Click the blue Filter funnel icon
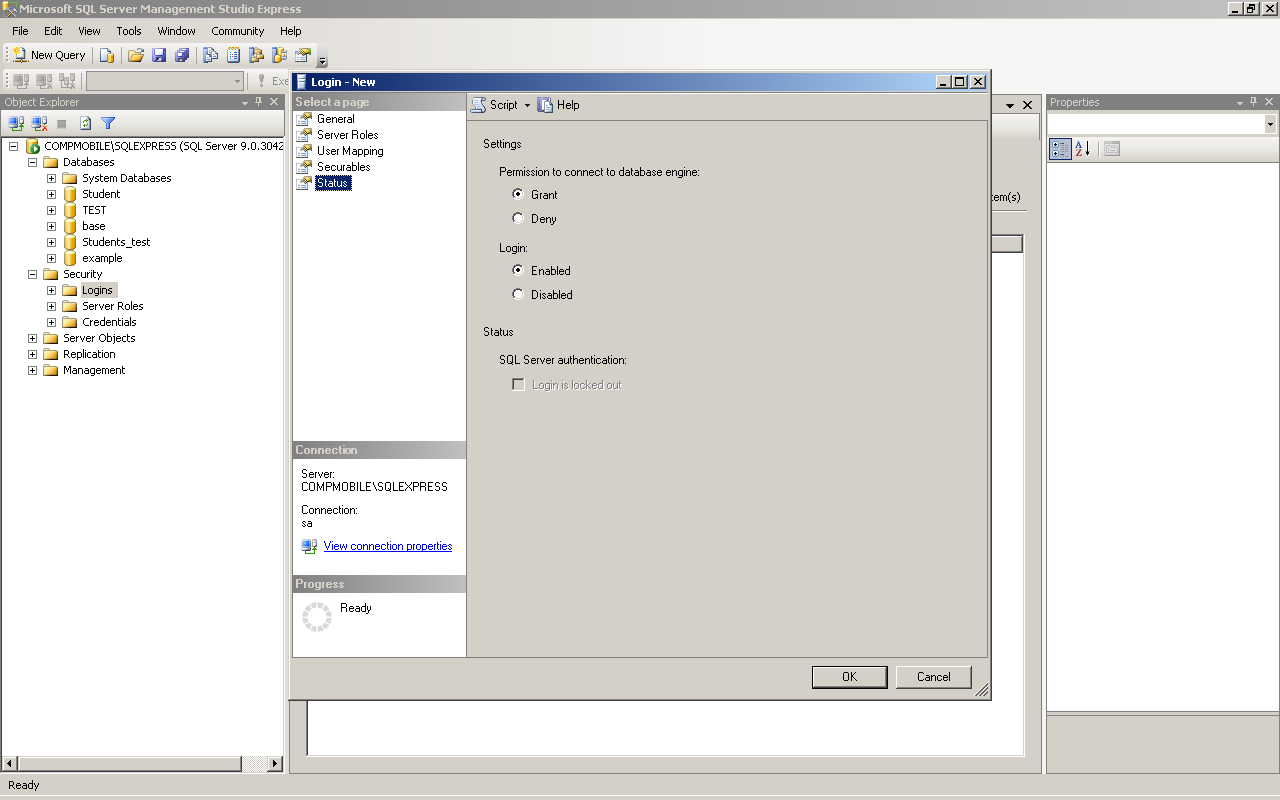This screenshot has height=800, width=1280. tap(108, 123)
